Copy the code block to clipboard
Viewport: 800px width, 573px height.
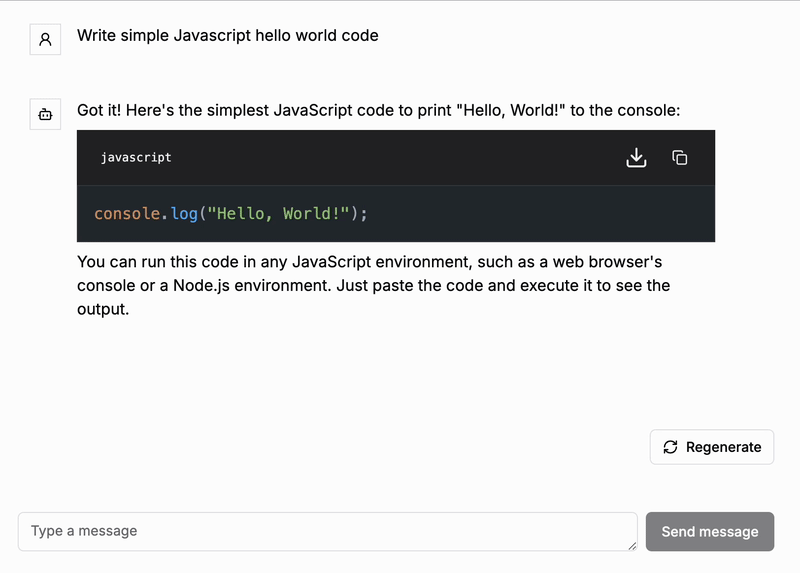[680, 158]
